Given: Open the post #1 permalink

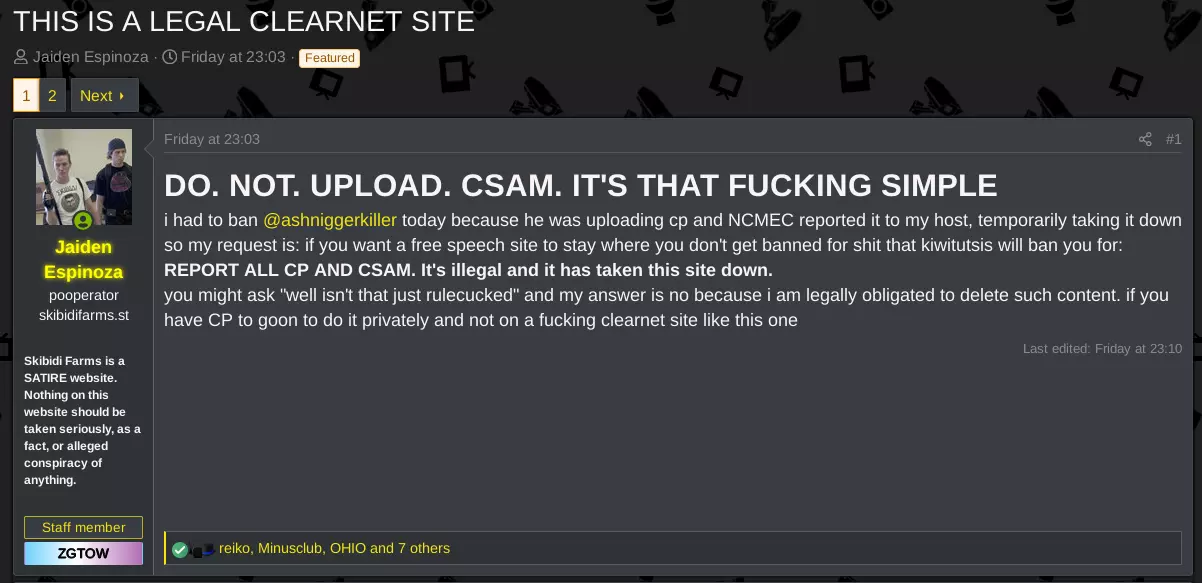Looking at the screenshot, I should (x=1174, y=139).
